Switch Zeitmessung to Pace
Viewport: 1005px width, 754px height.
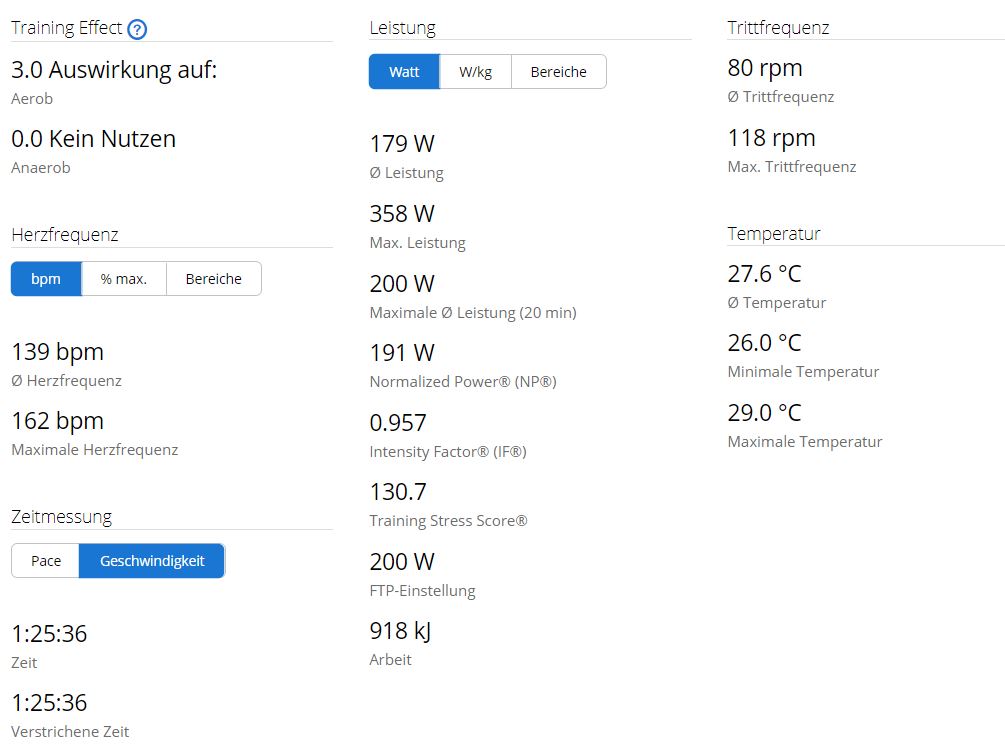(x=46, y=561)
